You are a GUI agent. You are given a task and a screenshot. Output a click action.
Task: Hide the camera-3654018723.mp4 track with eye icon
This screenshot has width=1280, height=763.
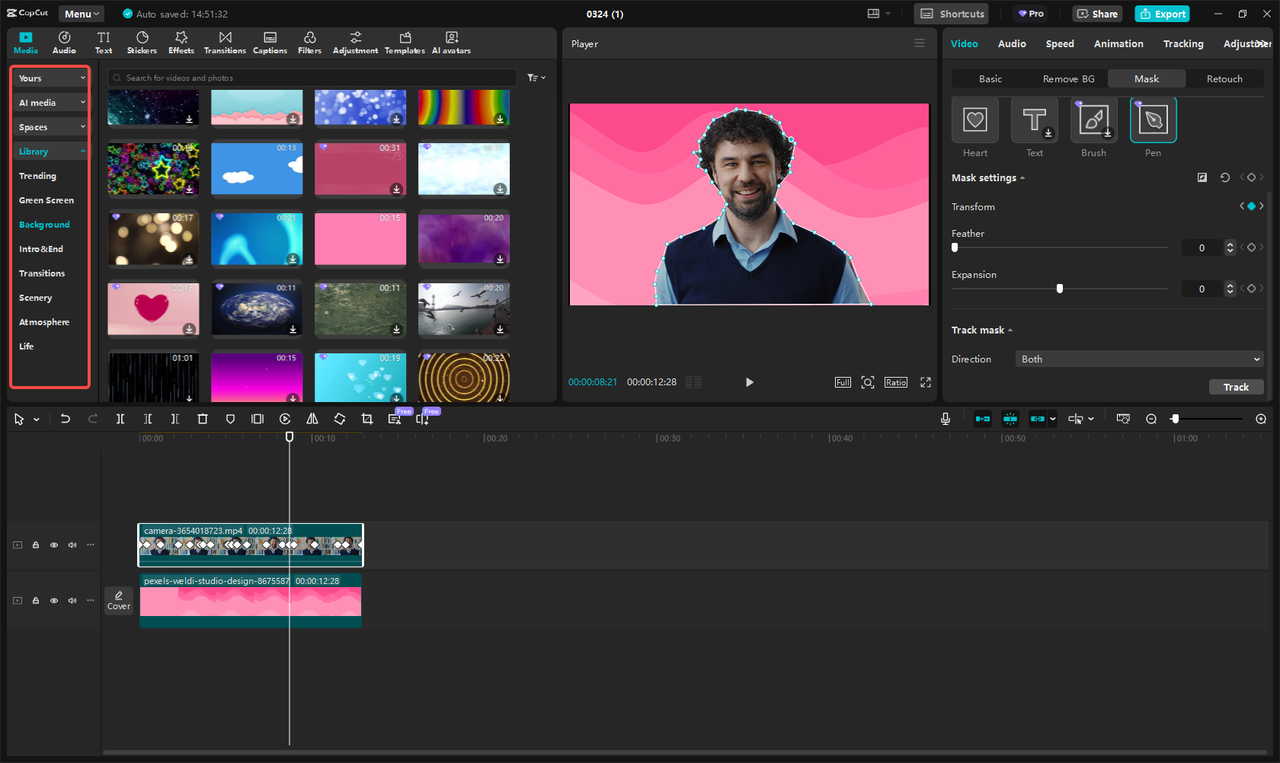[54, 545]
